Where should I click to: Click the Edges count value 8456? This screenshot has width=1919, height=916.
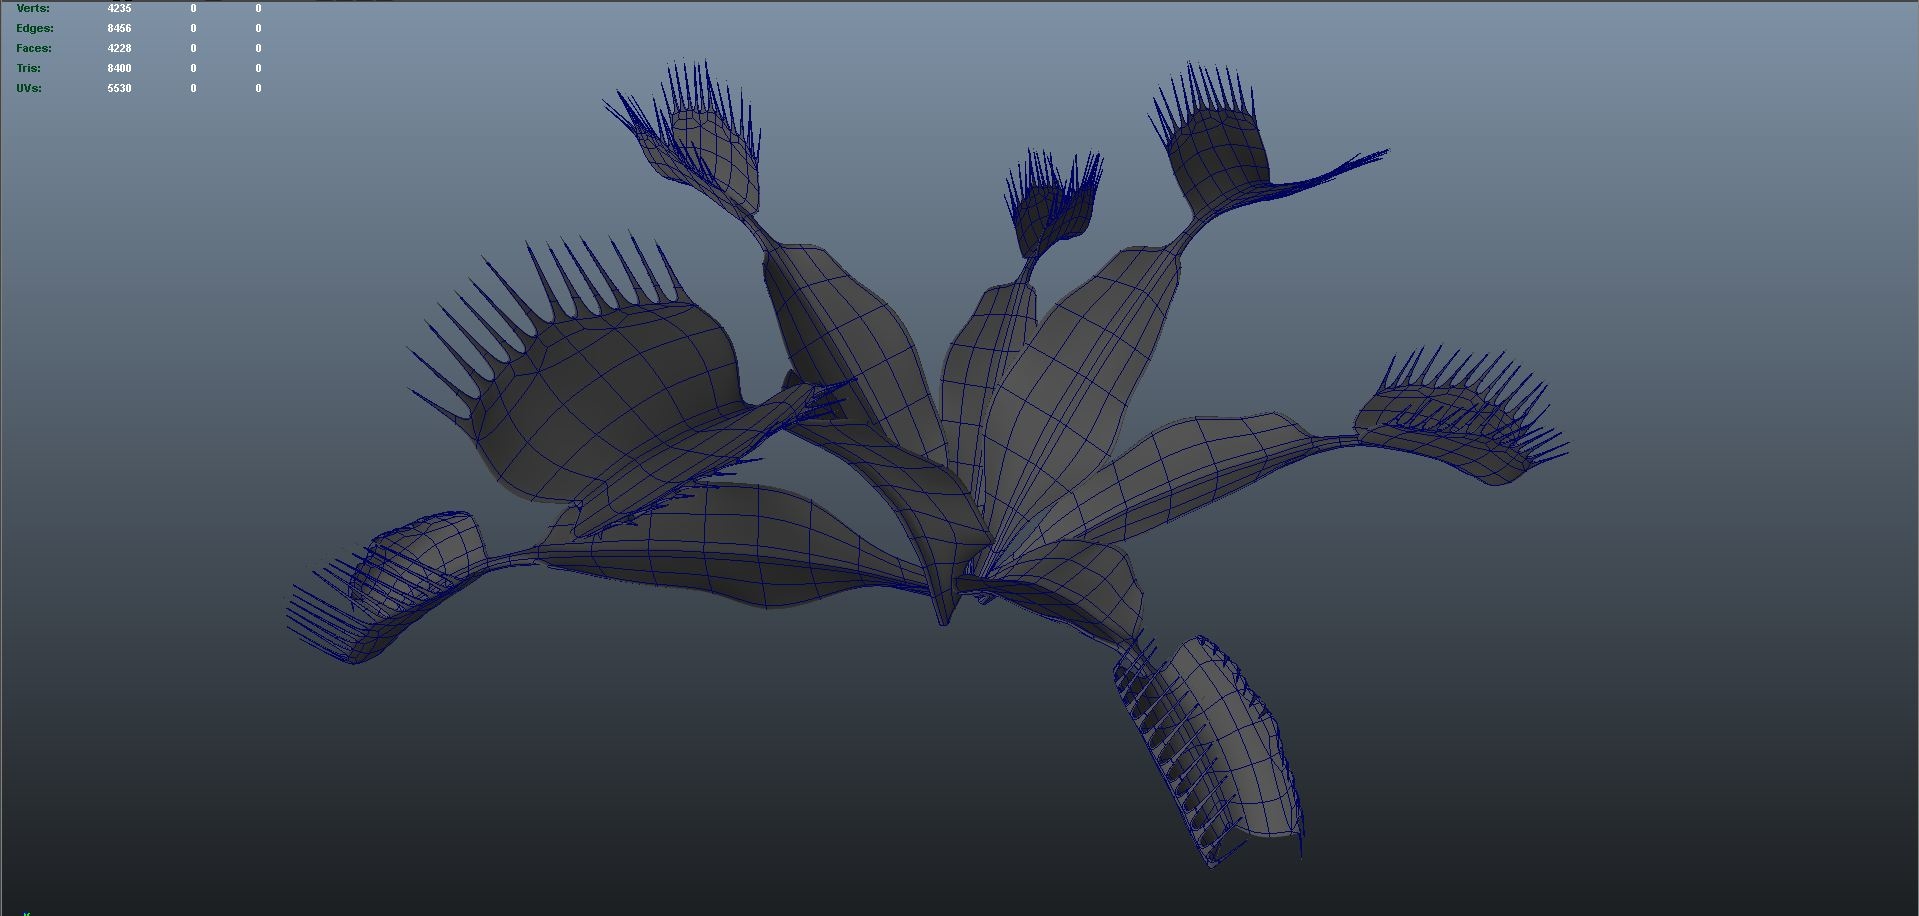pos(120,28)
